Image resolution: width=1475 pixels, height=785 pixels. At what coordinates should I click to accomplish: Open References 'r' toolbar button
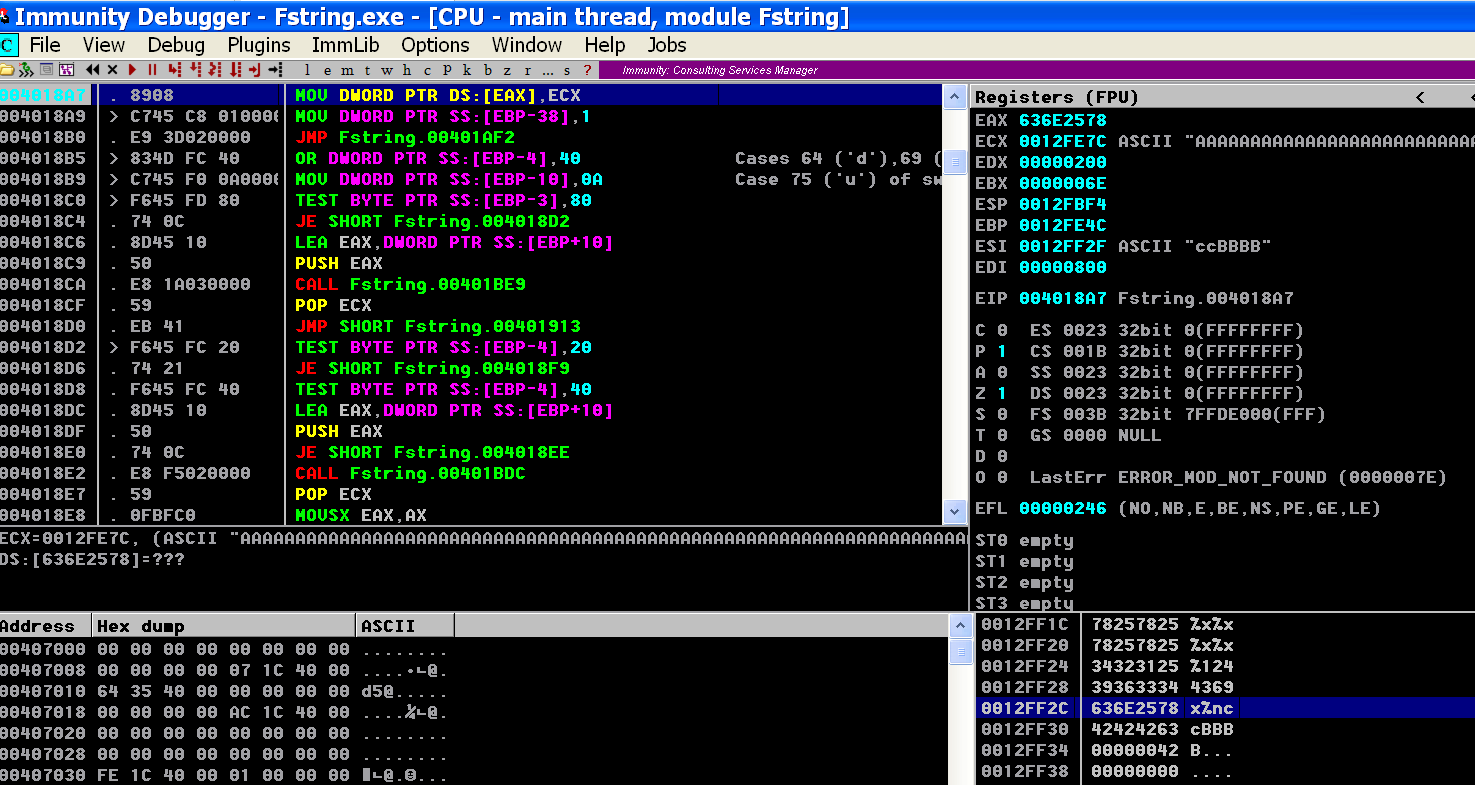tap(527, 70)
